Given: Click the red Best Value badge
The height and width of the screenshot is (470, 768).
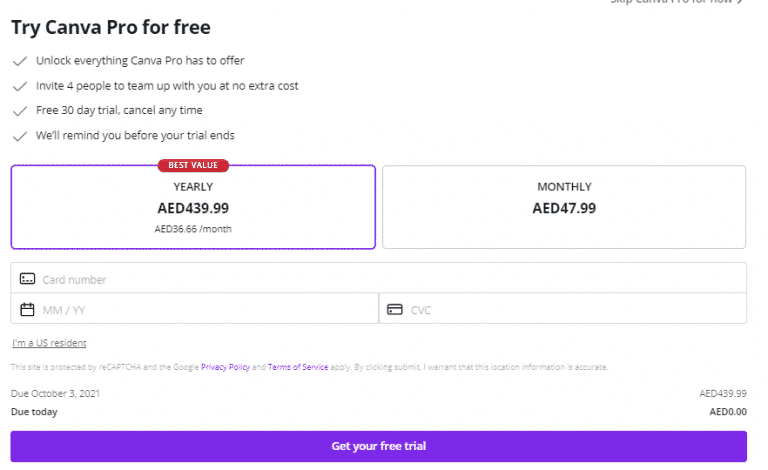Looking at the screenshot, I should [194, 165].
